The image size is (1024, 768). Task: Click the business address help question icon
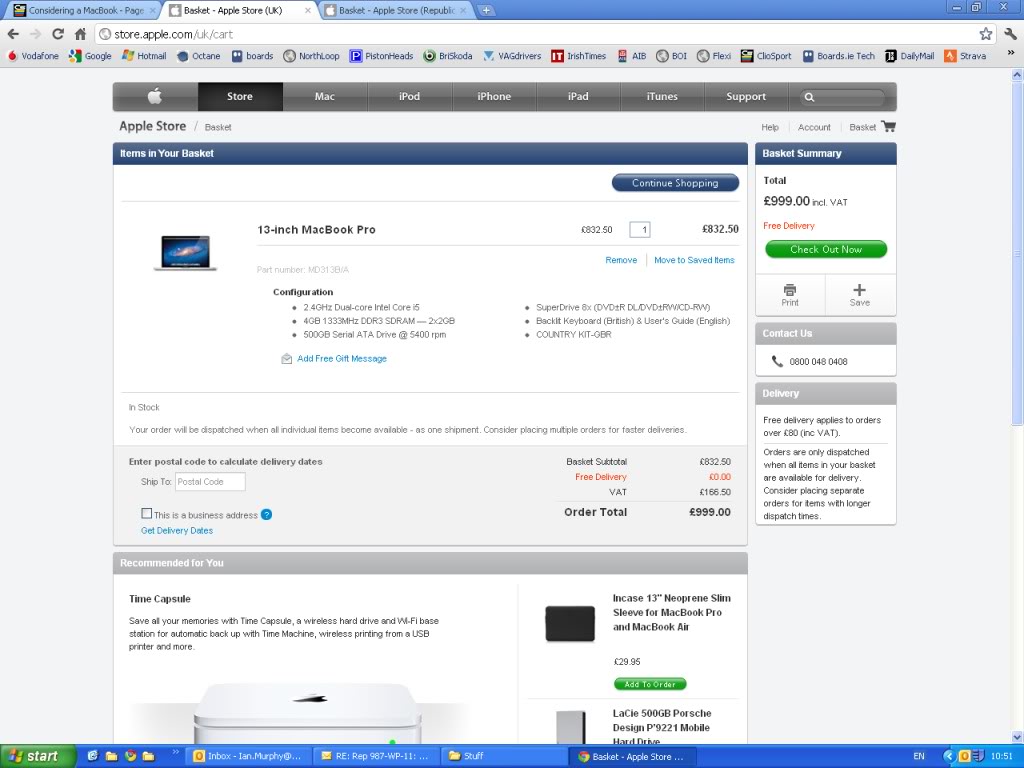pyautogui.click(x=266, y=515)
